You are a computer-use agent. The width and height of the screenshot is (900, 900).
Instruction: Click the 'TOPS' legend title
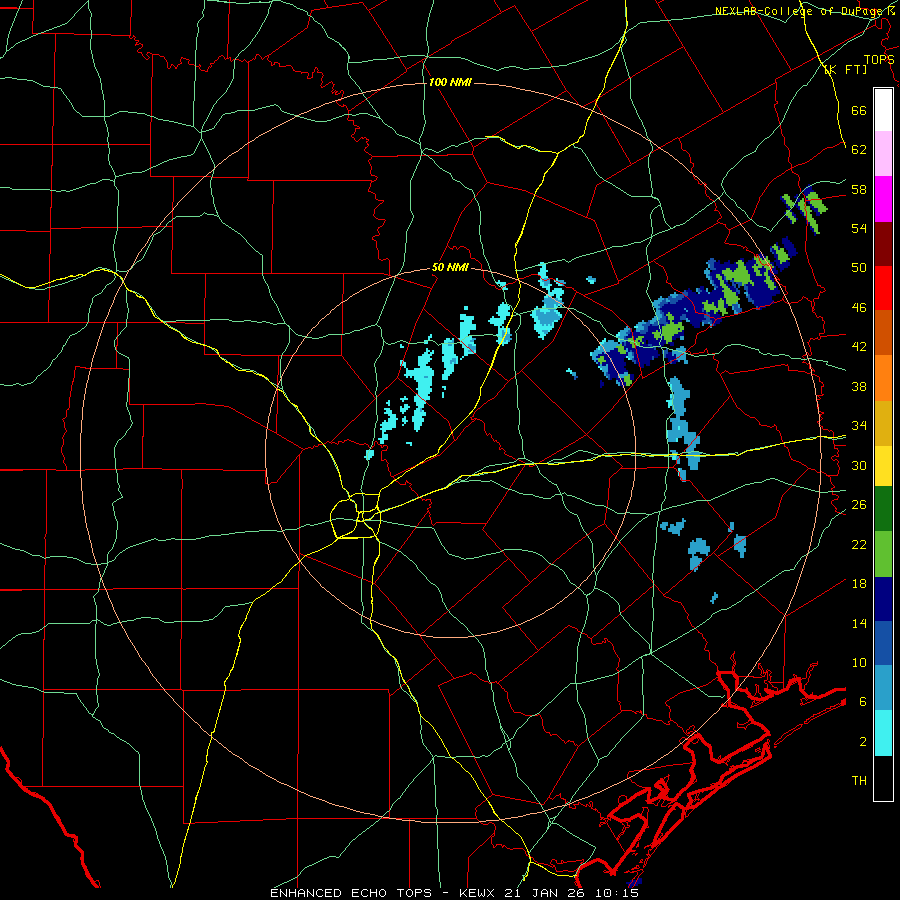click(x=879, y=59)
